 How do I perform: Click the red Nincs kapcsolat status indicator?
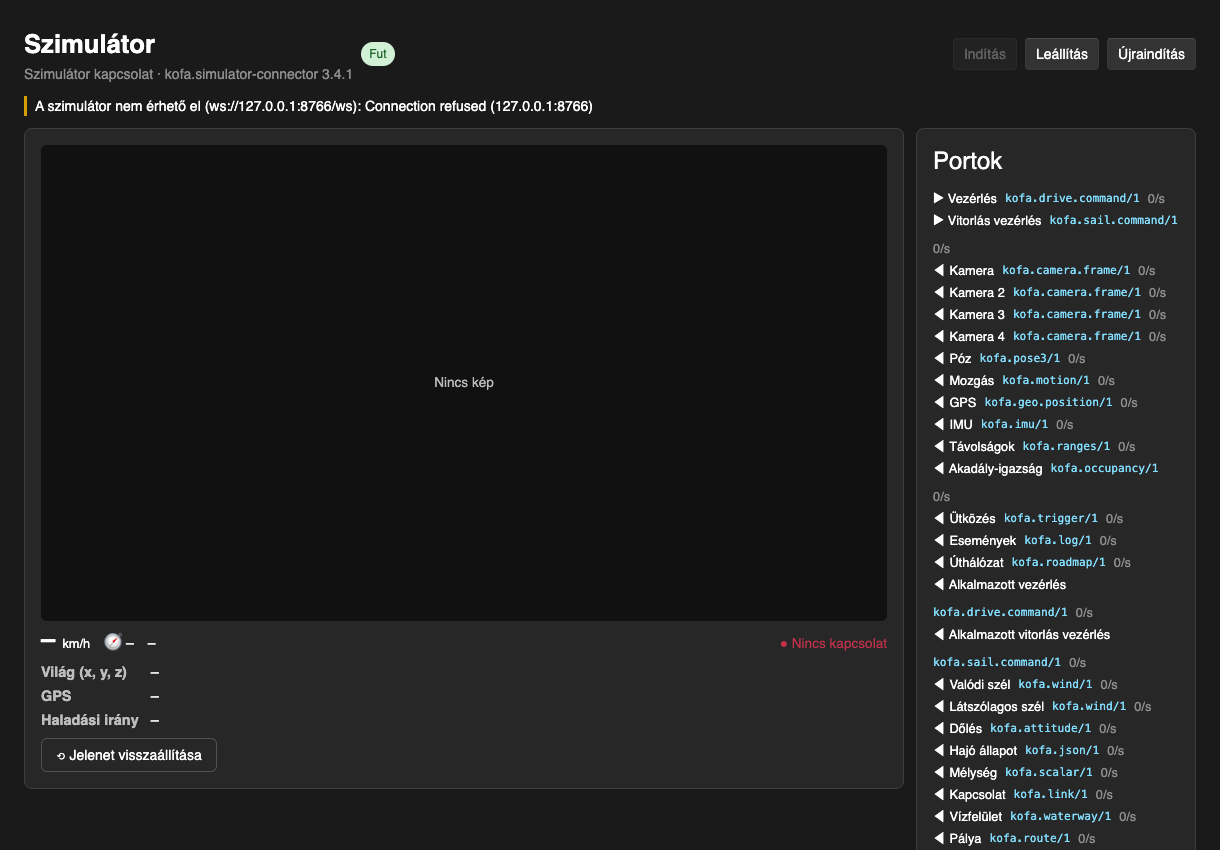coord(833,643)
